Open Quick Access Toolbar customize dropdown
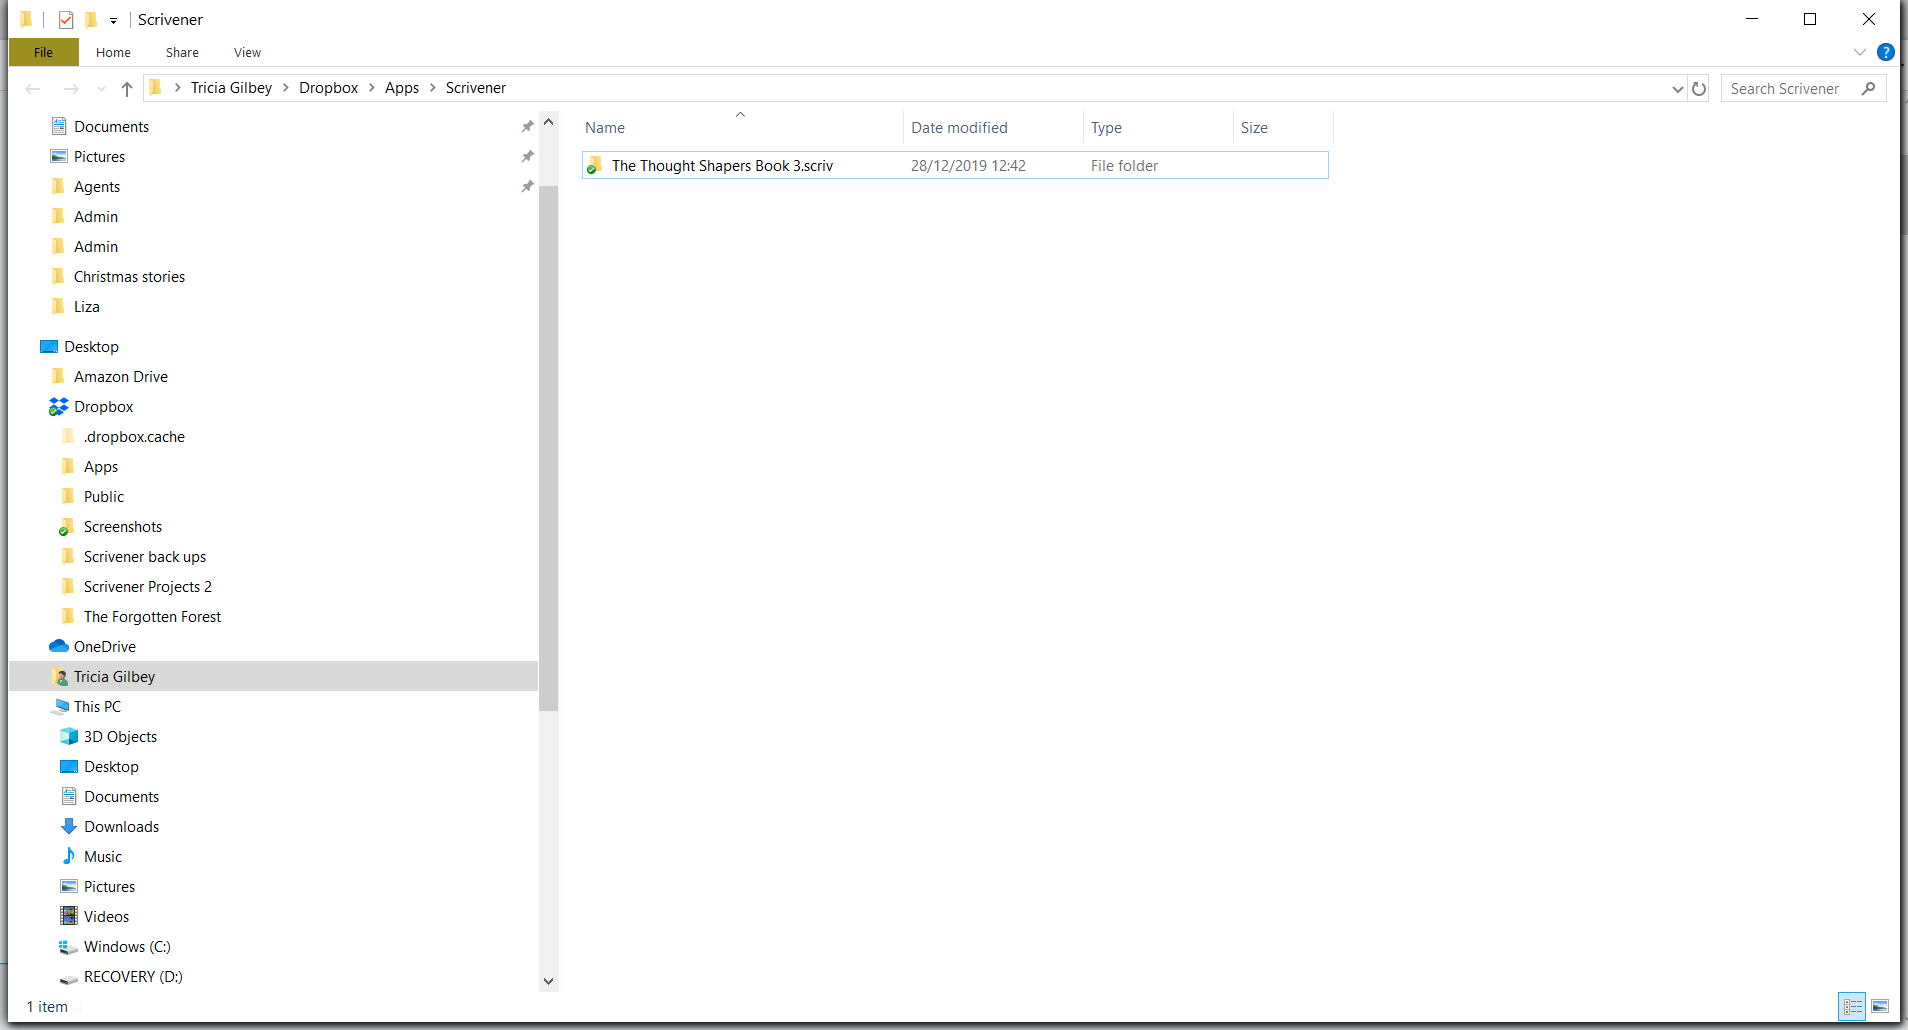The image size is (1908, 1030). click(x=113, y=20)
